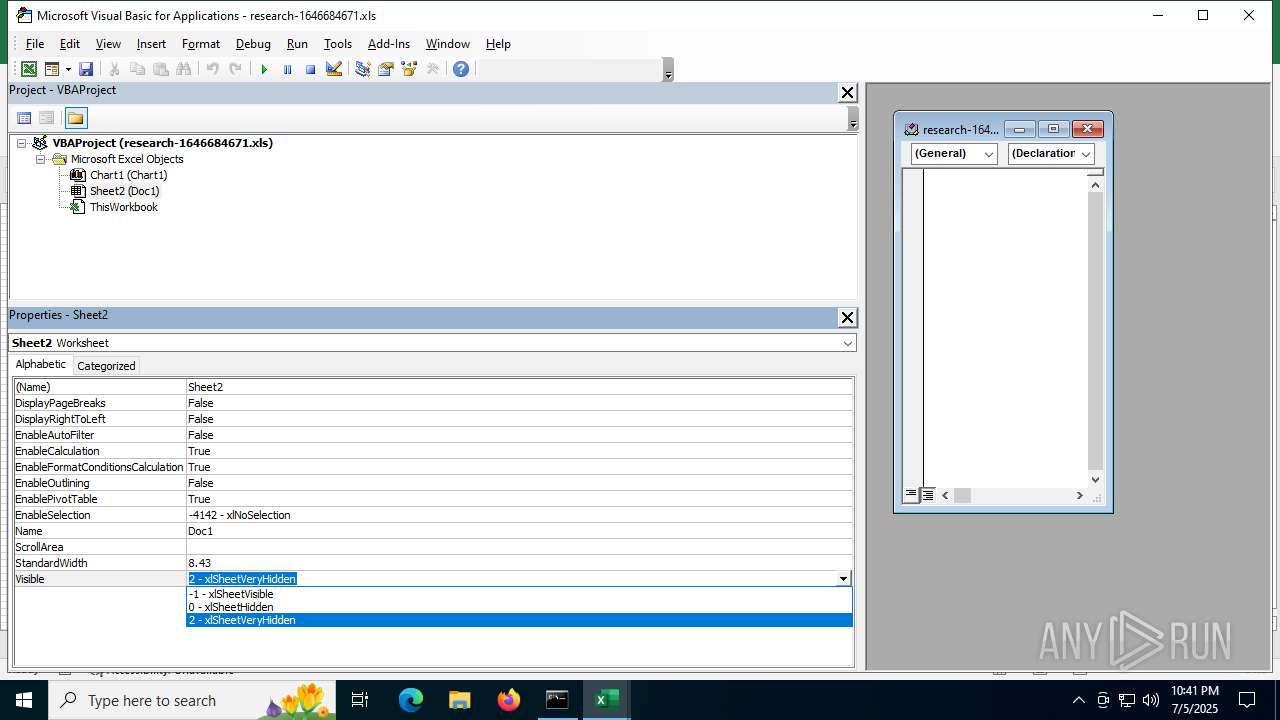Click Full Module View button in code window
The width and height of the screenshot is (1280, 720).
pyautogui.click(x=928, y=495)
